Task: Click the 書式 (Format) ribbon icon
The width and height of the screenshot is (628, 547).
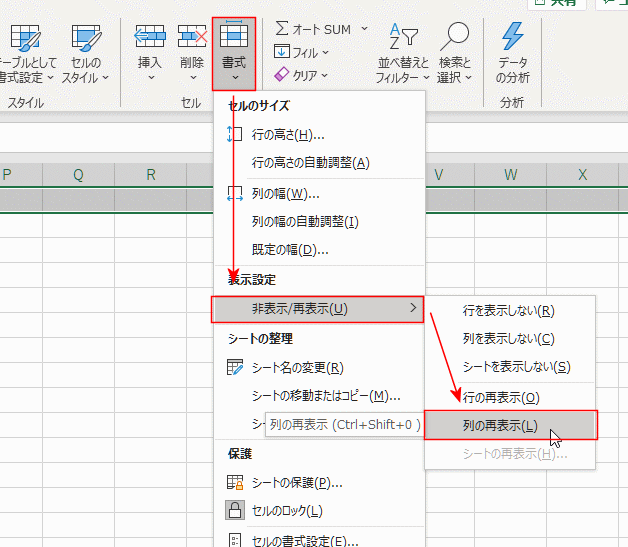Action: pos(234,38)
